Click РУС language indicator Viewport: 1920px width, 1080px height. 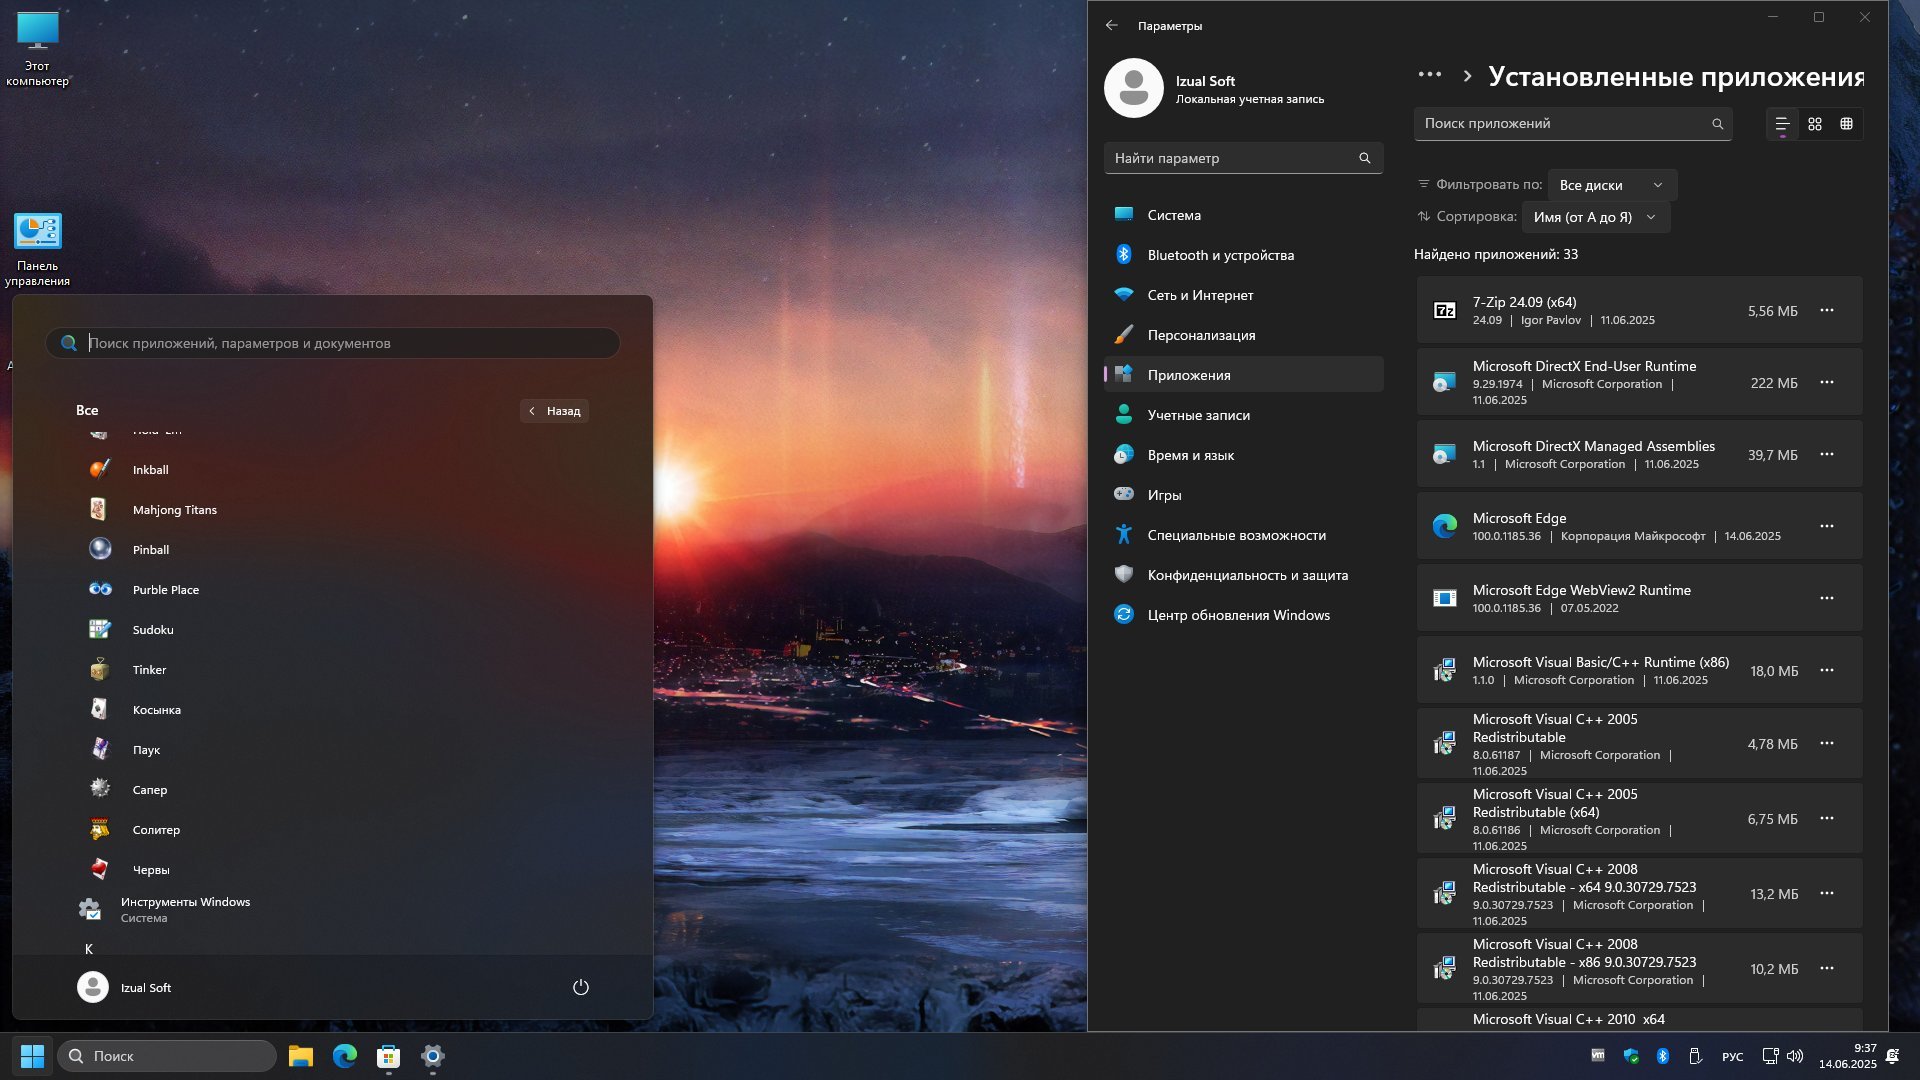click(1732, 1057)
